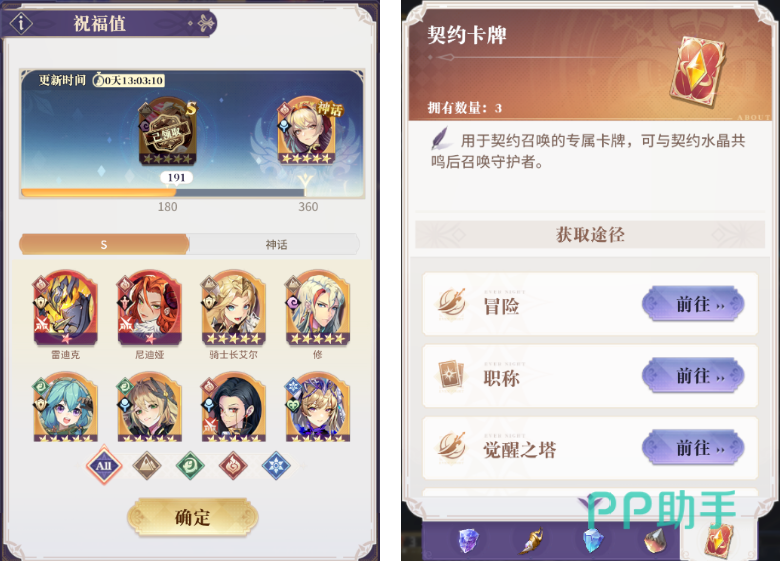Go to 冒险 via 前往 button

coord(693,304)
